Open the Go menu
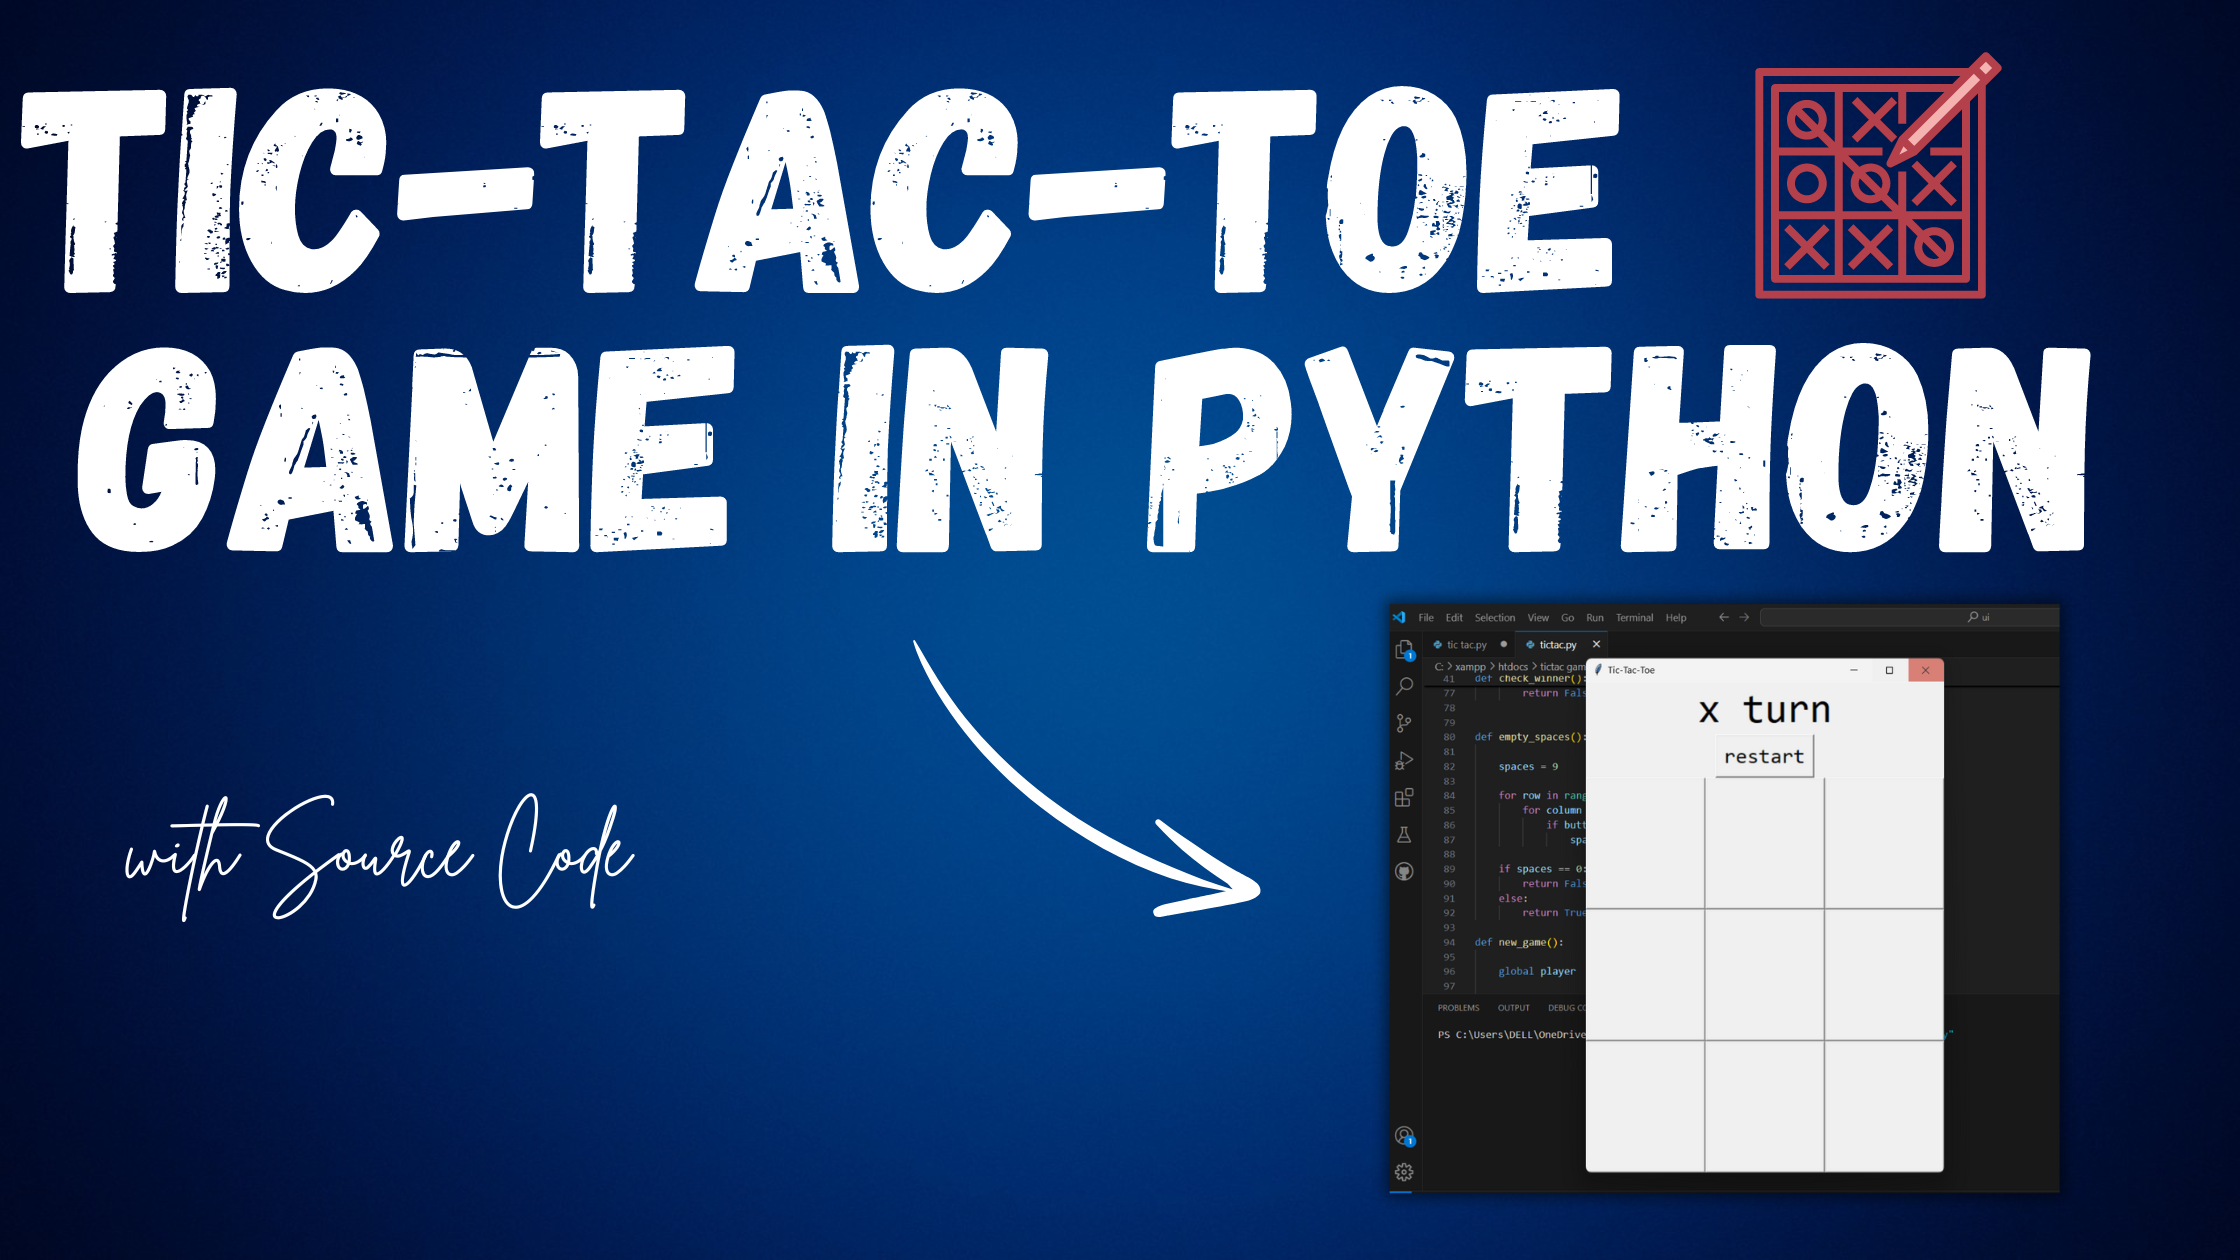The image size is (2240, 1260). click(1568, 617)
